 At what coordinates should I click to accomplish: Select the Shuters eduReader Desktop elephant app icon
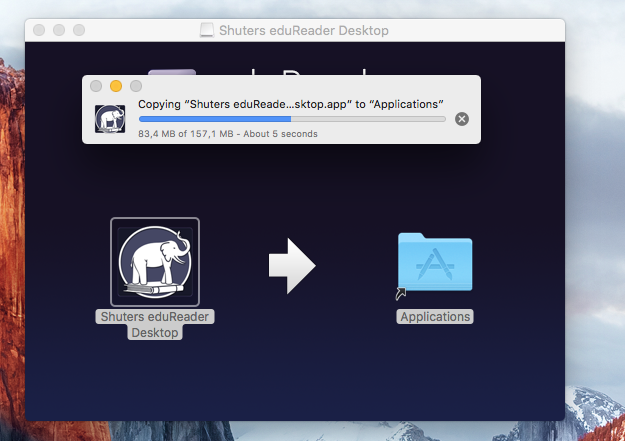point(155,262)
